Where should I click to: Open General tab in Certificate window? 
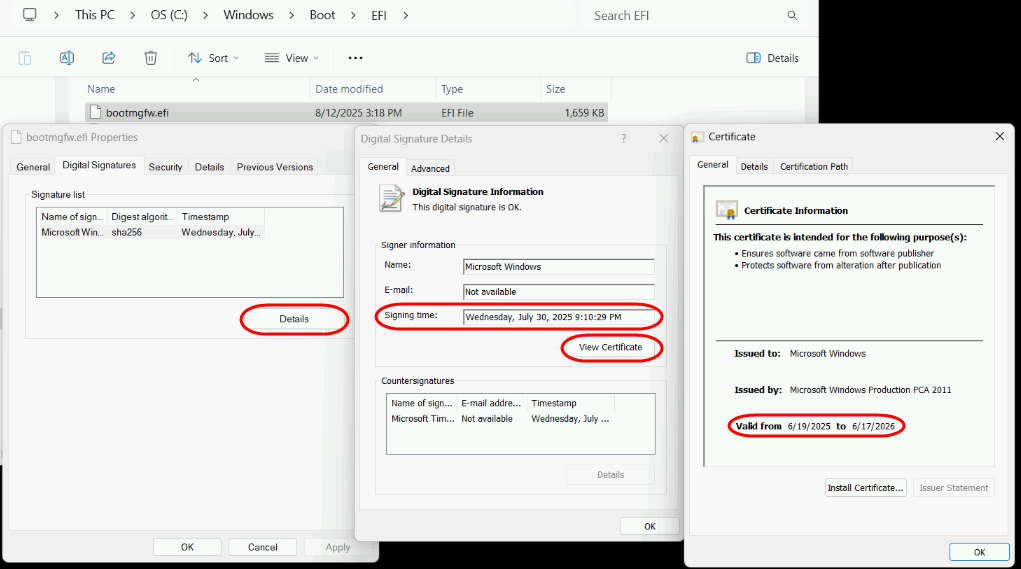[712, 165]
